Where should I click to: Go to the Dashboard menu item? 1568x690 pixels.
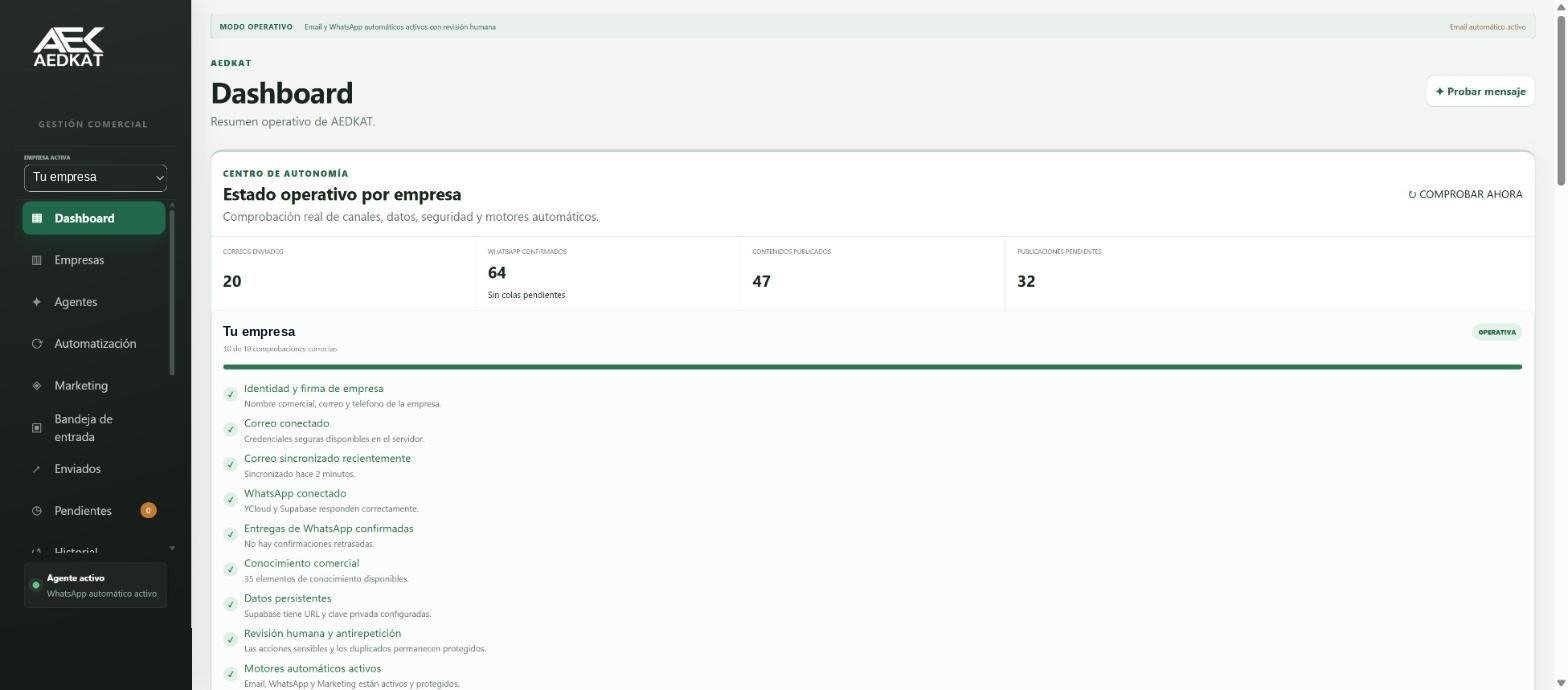click(94, 218)
